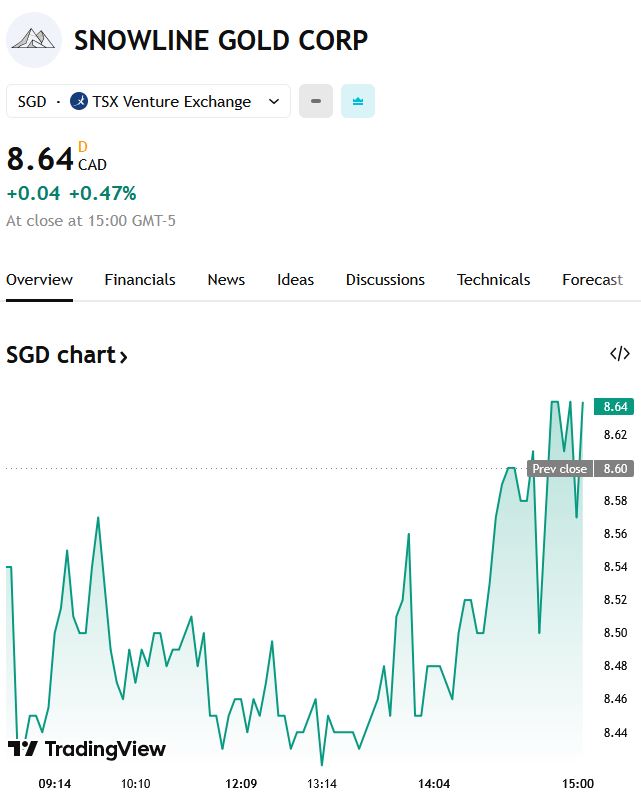Switch to the Financials tab
Image resolution: width=641 pixels, height=800 pixels.
tap(140, 280)
